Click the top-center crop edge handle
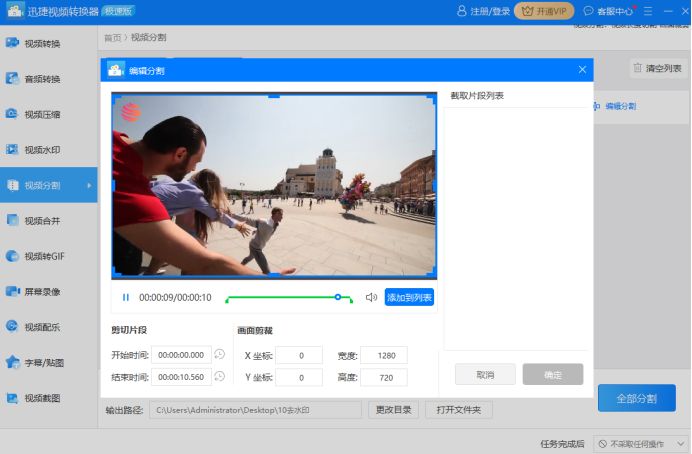692x454 pixels. tap(274, 95)
